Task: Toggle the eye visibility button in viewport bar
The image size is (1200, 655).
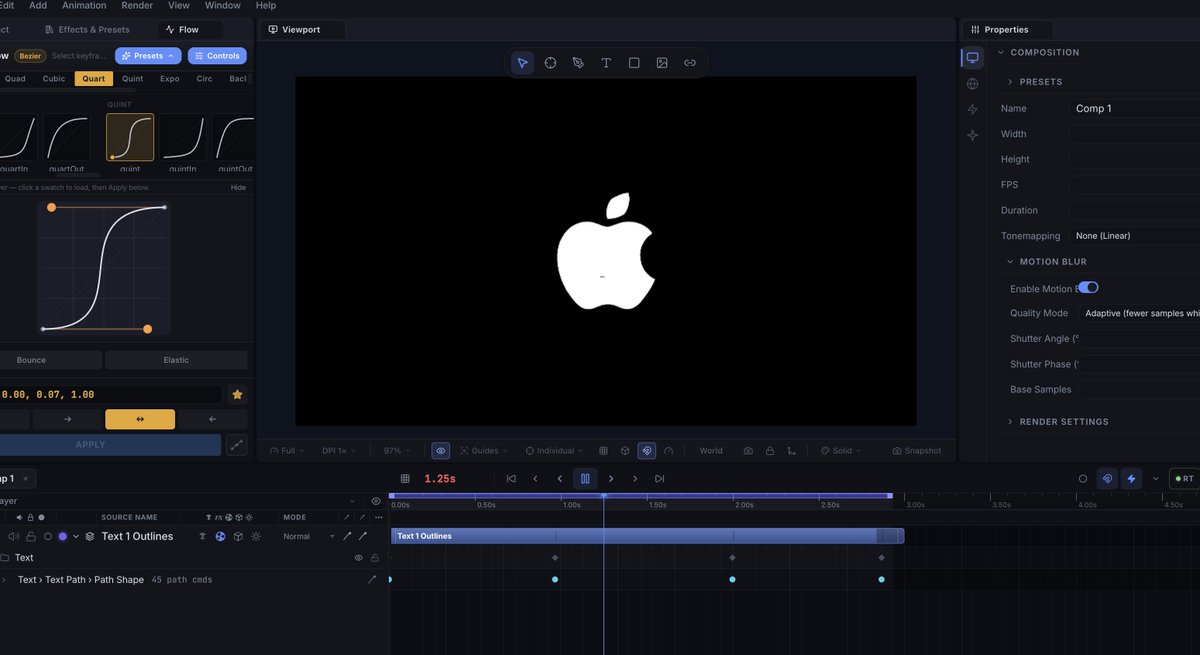Action: click(440, 451)
